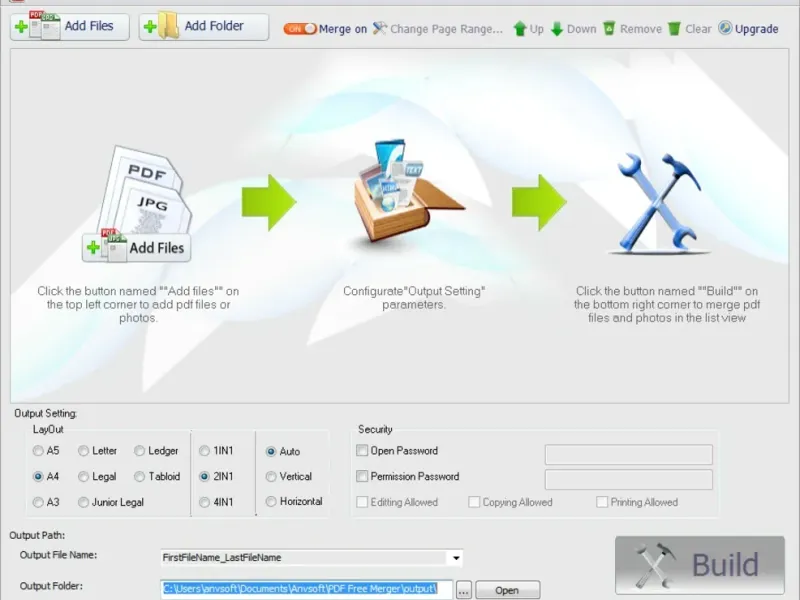Click the arrow pointing to the Build tools
The width and height of the screenshot is (800, 600).
tap(540, 203)
